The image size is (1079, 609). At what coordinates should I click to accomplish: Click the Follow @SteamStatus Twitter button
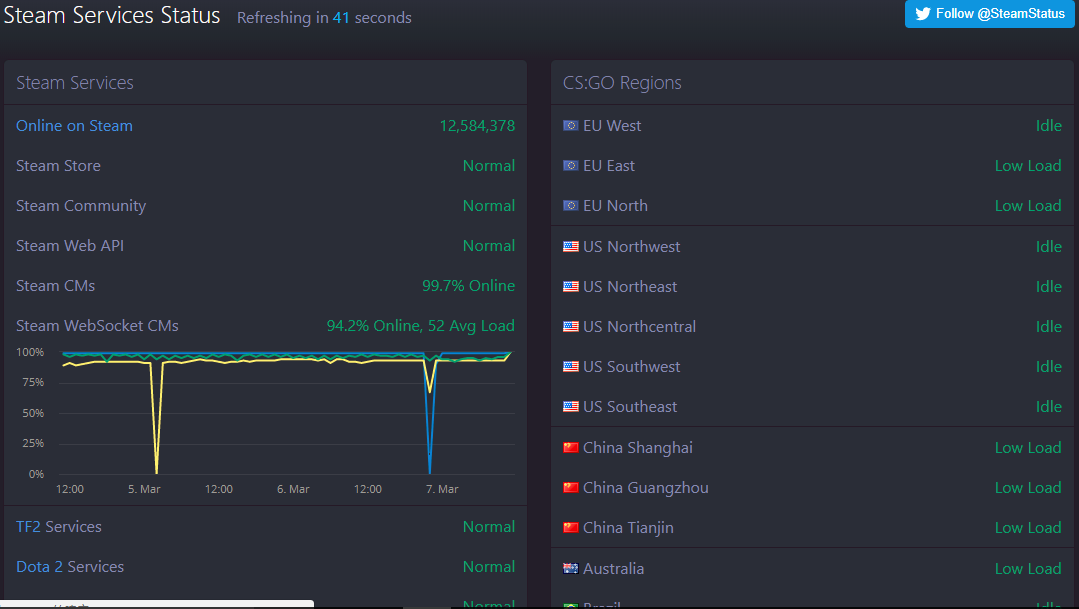(991, 14)
